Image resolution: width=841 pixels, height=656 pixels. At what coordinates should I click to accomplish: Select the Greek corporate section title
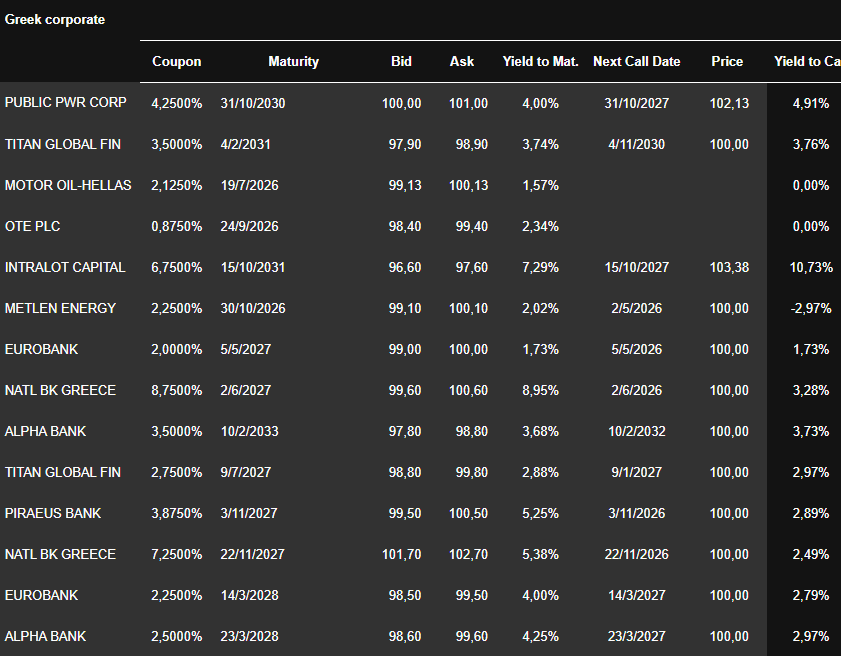click(x=55, y=20)
